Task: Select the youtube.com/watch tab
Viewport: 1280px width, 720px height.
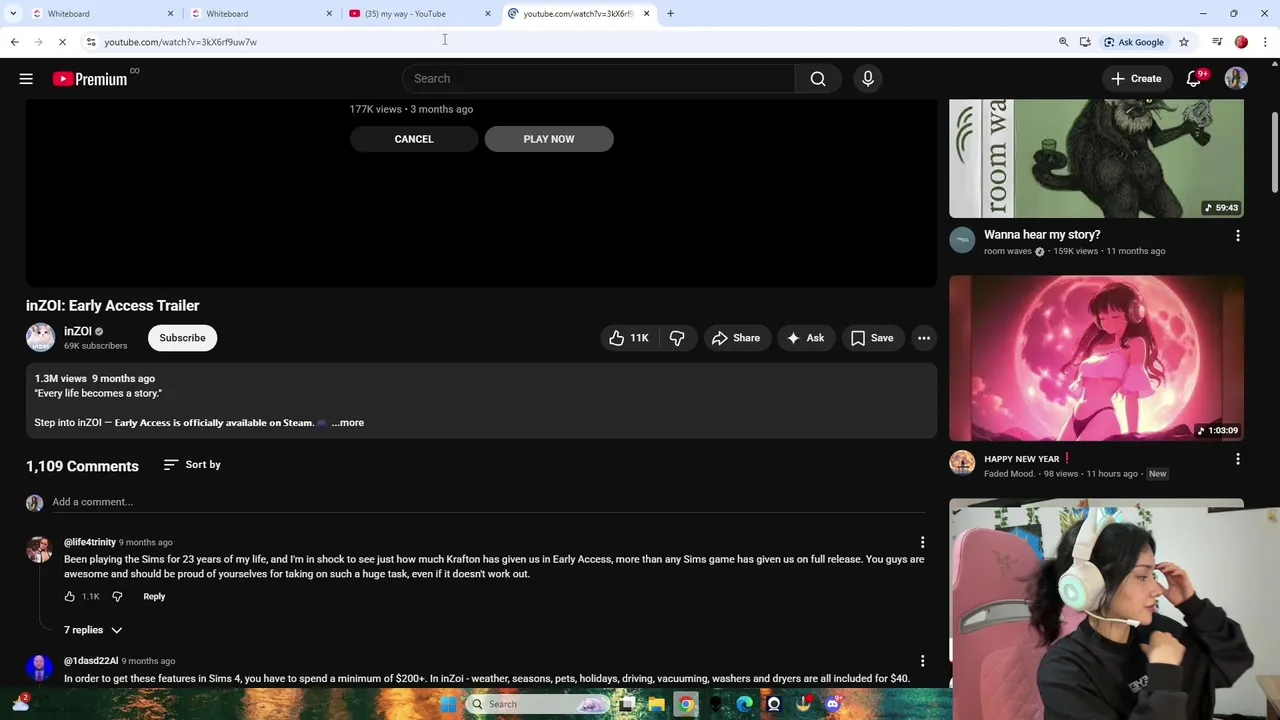Action: (x=578, y=14)
